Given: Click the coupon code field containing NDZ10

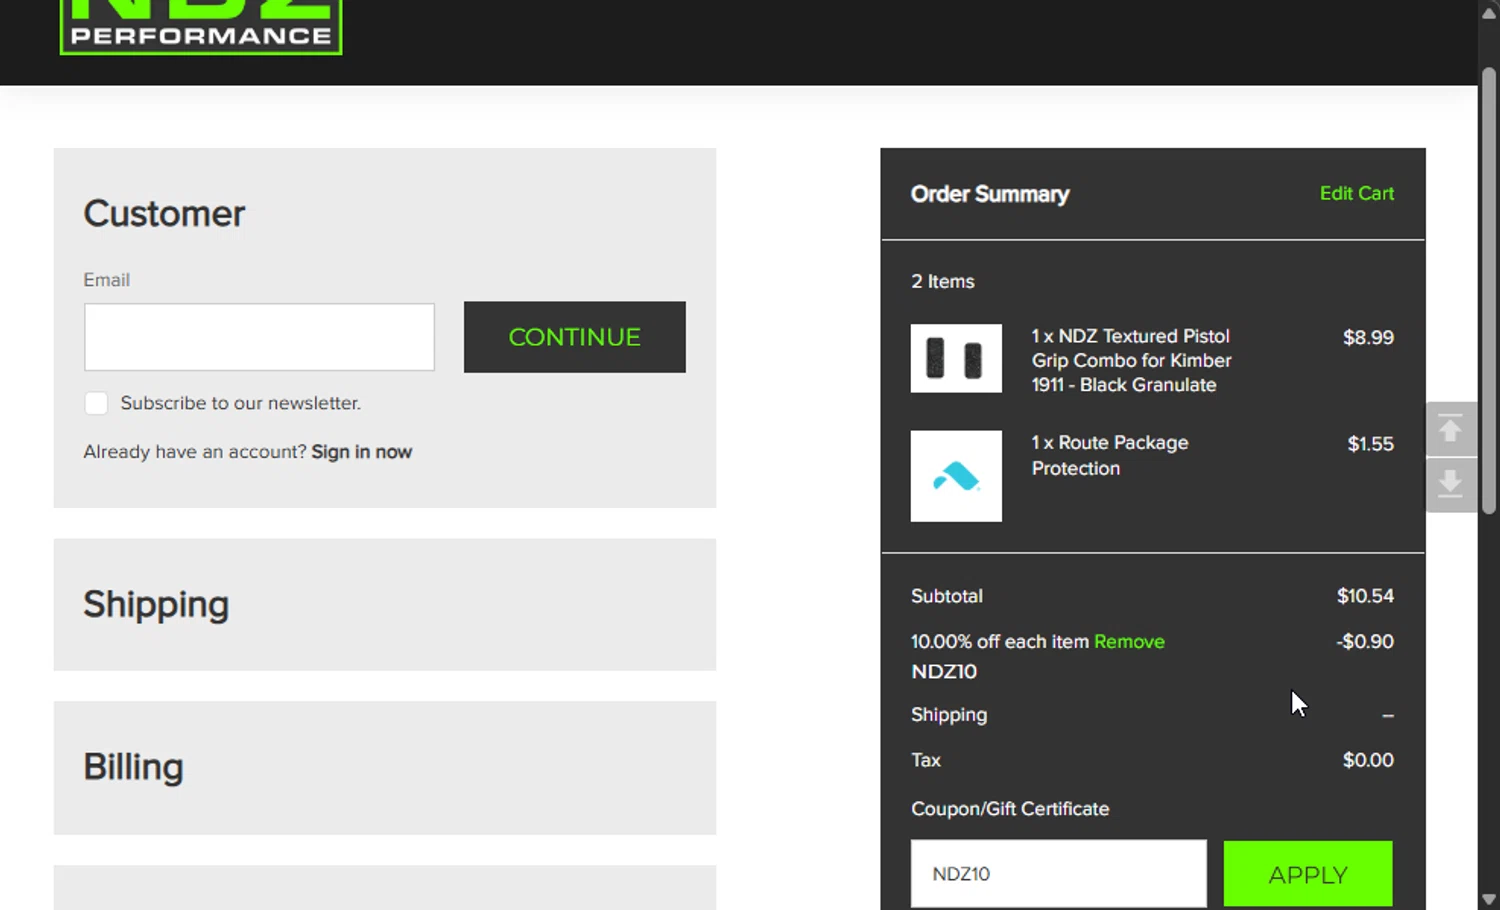Looking at the screenshot, I should (1058, 874).
